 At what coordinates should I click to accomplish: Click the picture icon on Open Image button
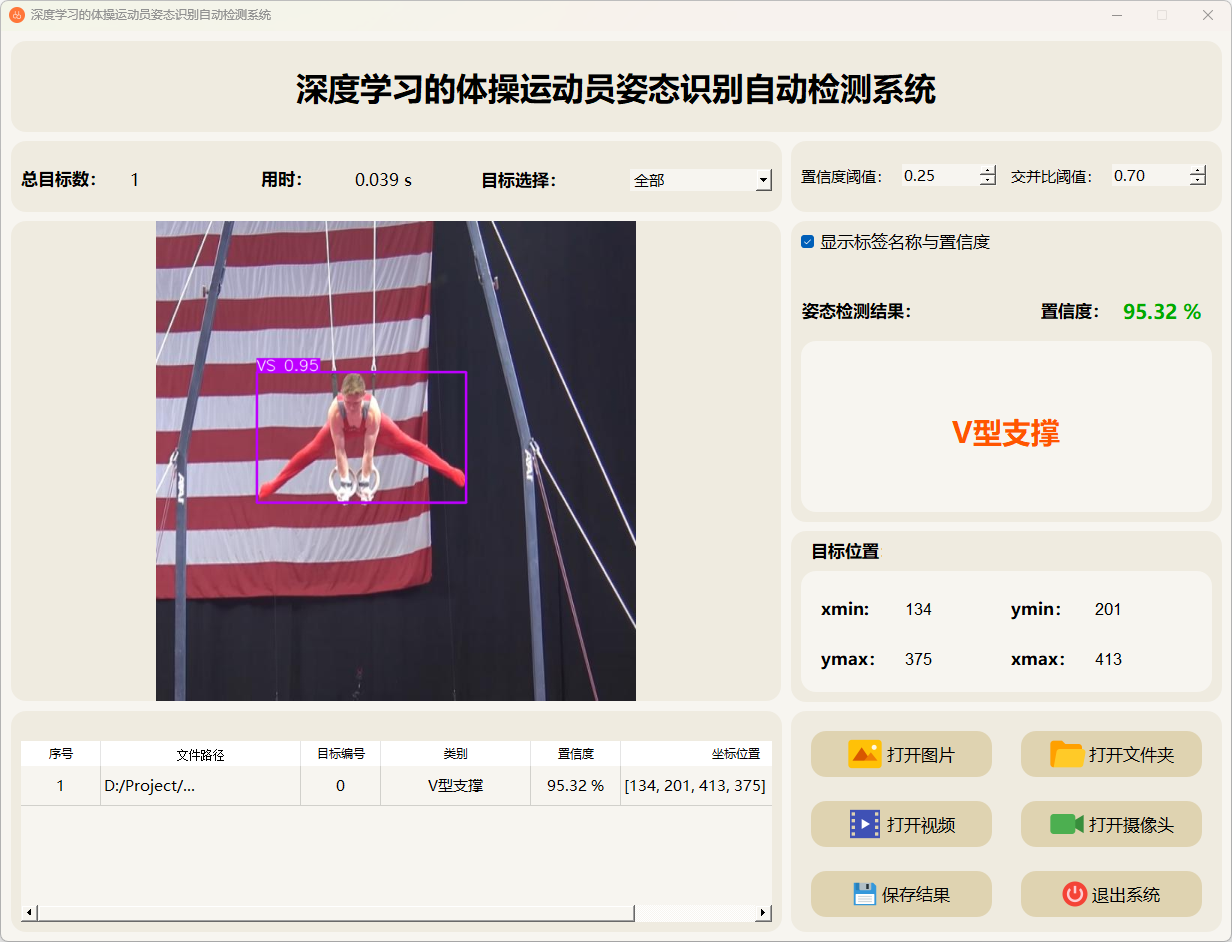(x=864, y=754)
